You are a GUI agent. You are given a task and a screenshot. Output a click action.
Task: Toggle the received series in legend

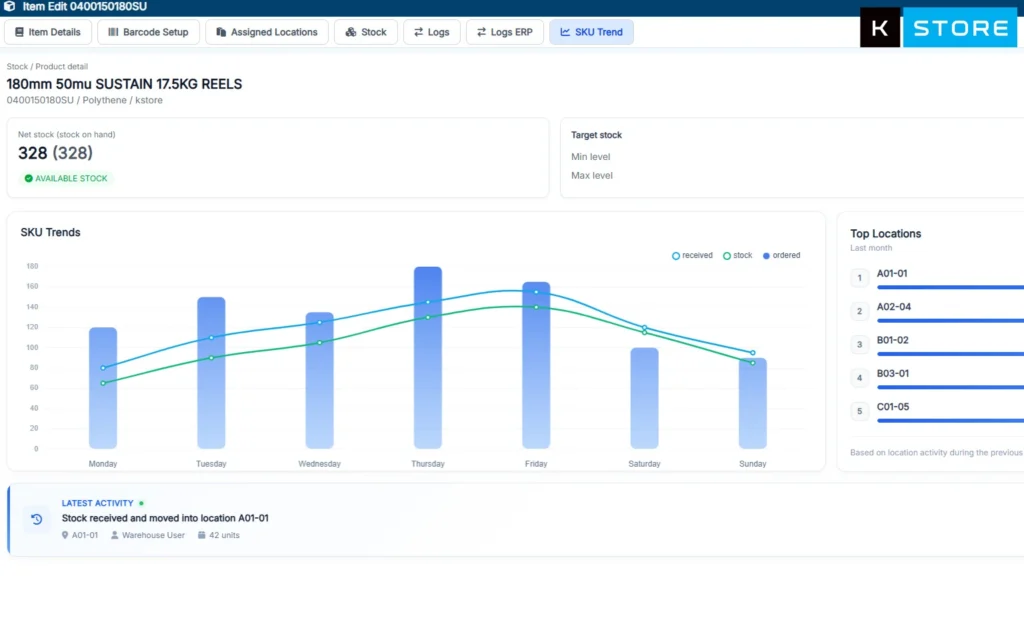coord(692,255)
